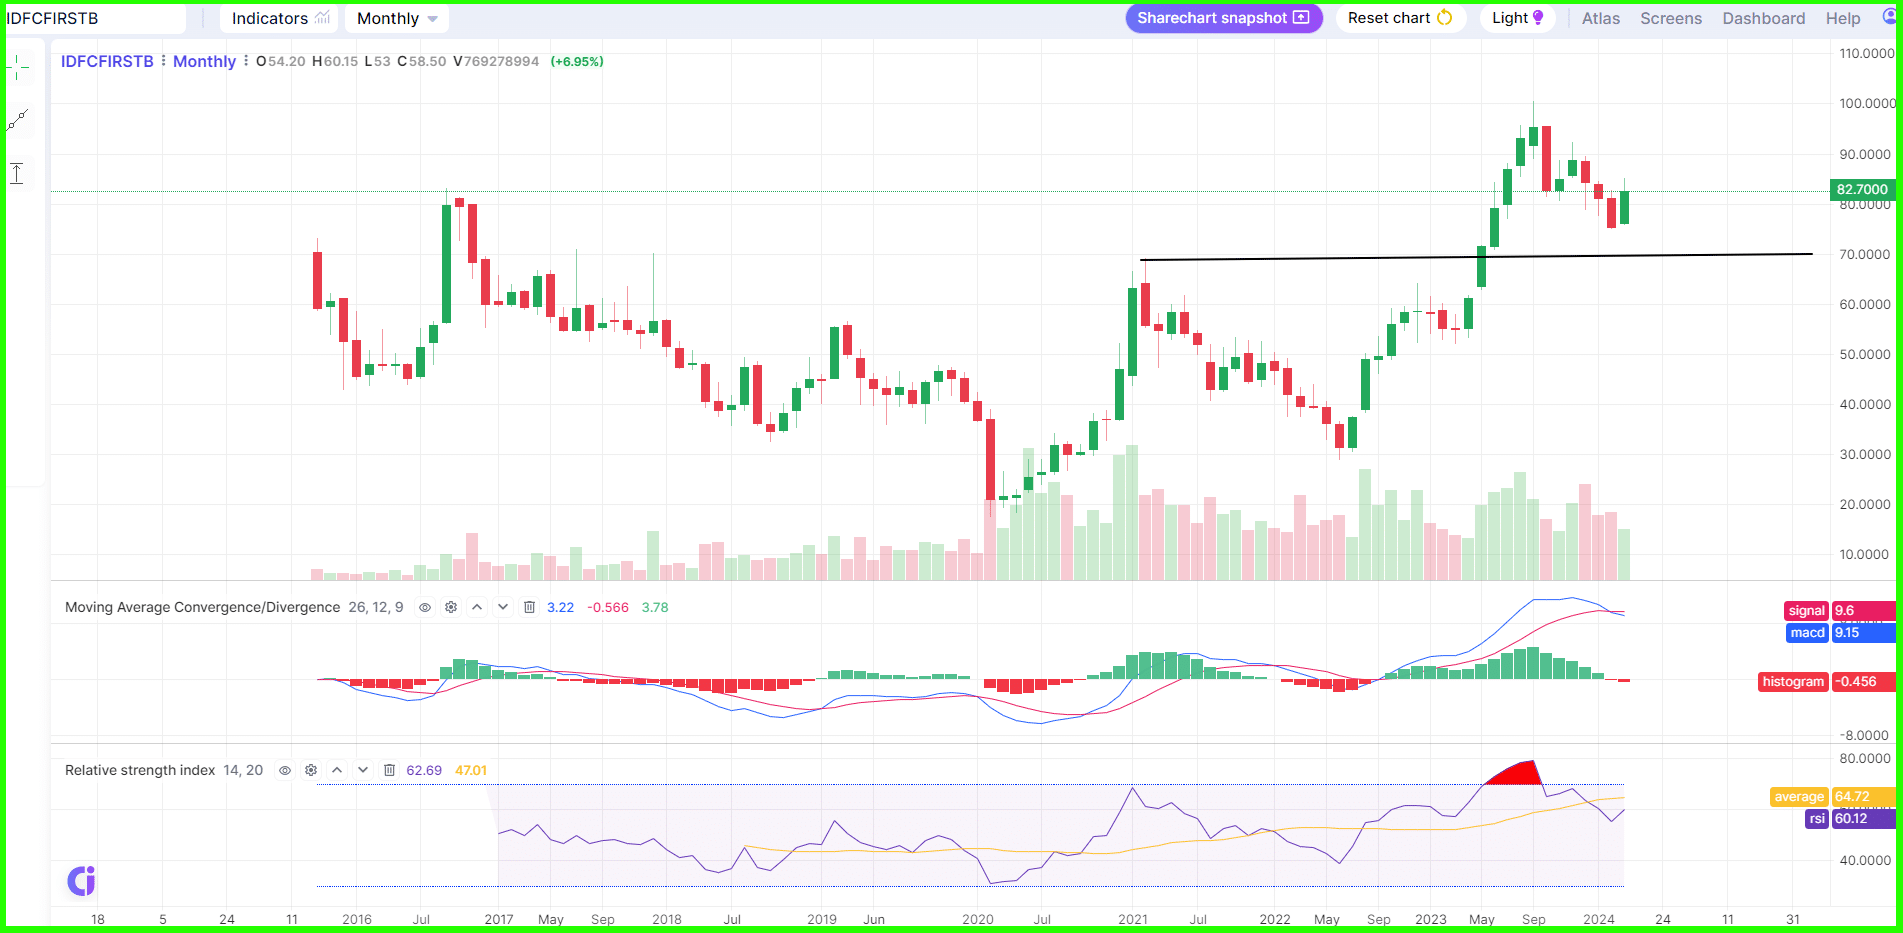Open the user profile icon
Viewport: 1903px width, 933px height.
click(x=1888, y=18)
